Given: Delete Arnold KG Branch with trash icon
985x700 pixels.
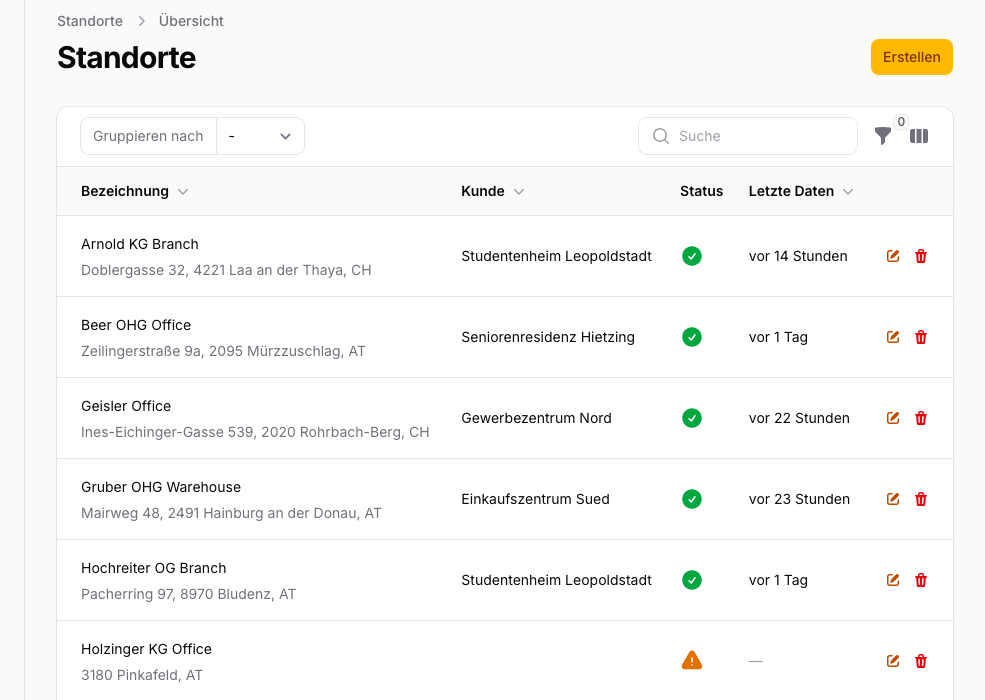Looking at the screenshot, I should tap(920, 256).
